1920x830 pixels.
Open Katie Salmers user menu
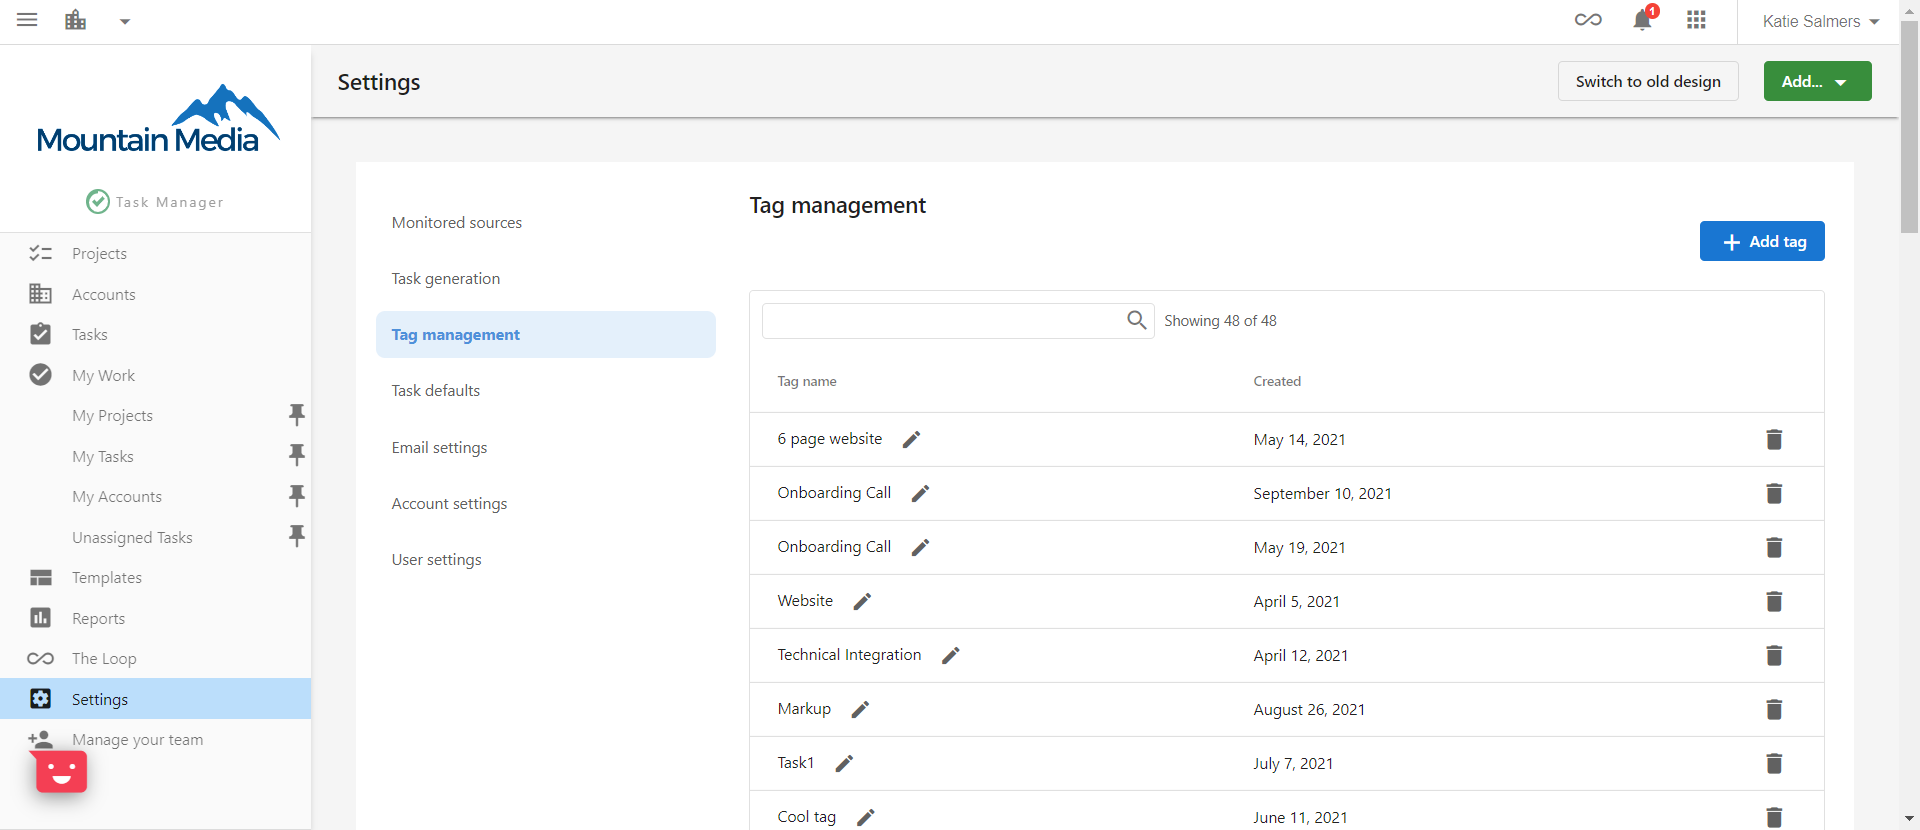(x=1820, y=21)
